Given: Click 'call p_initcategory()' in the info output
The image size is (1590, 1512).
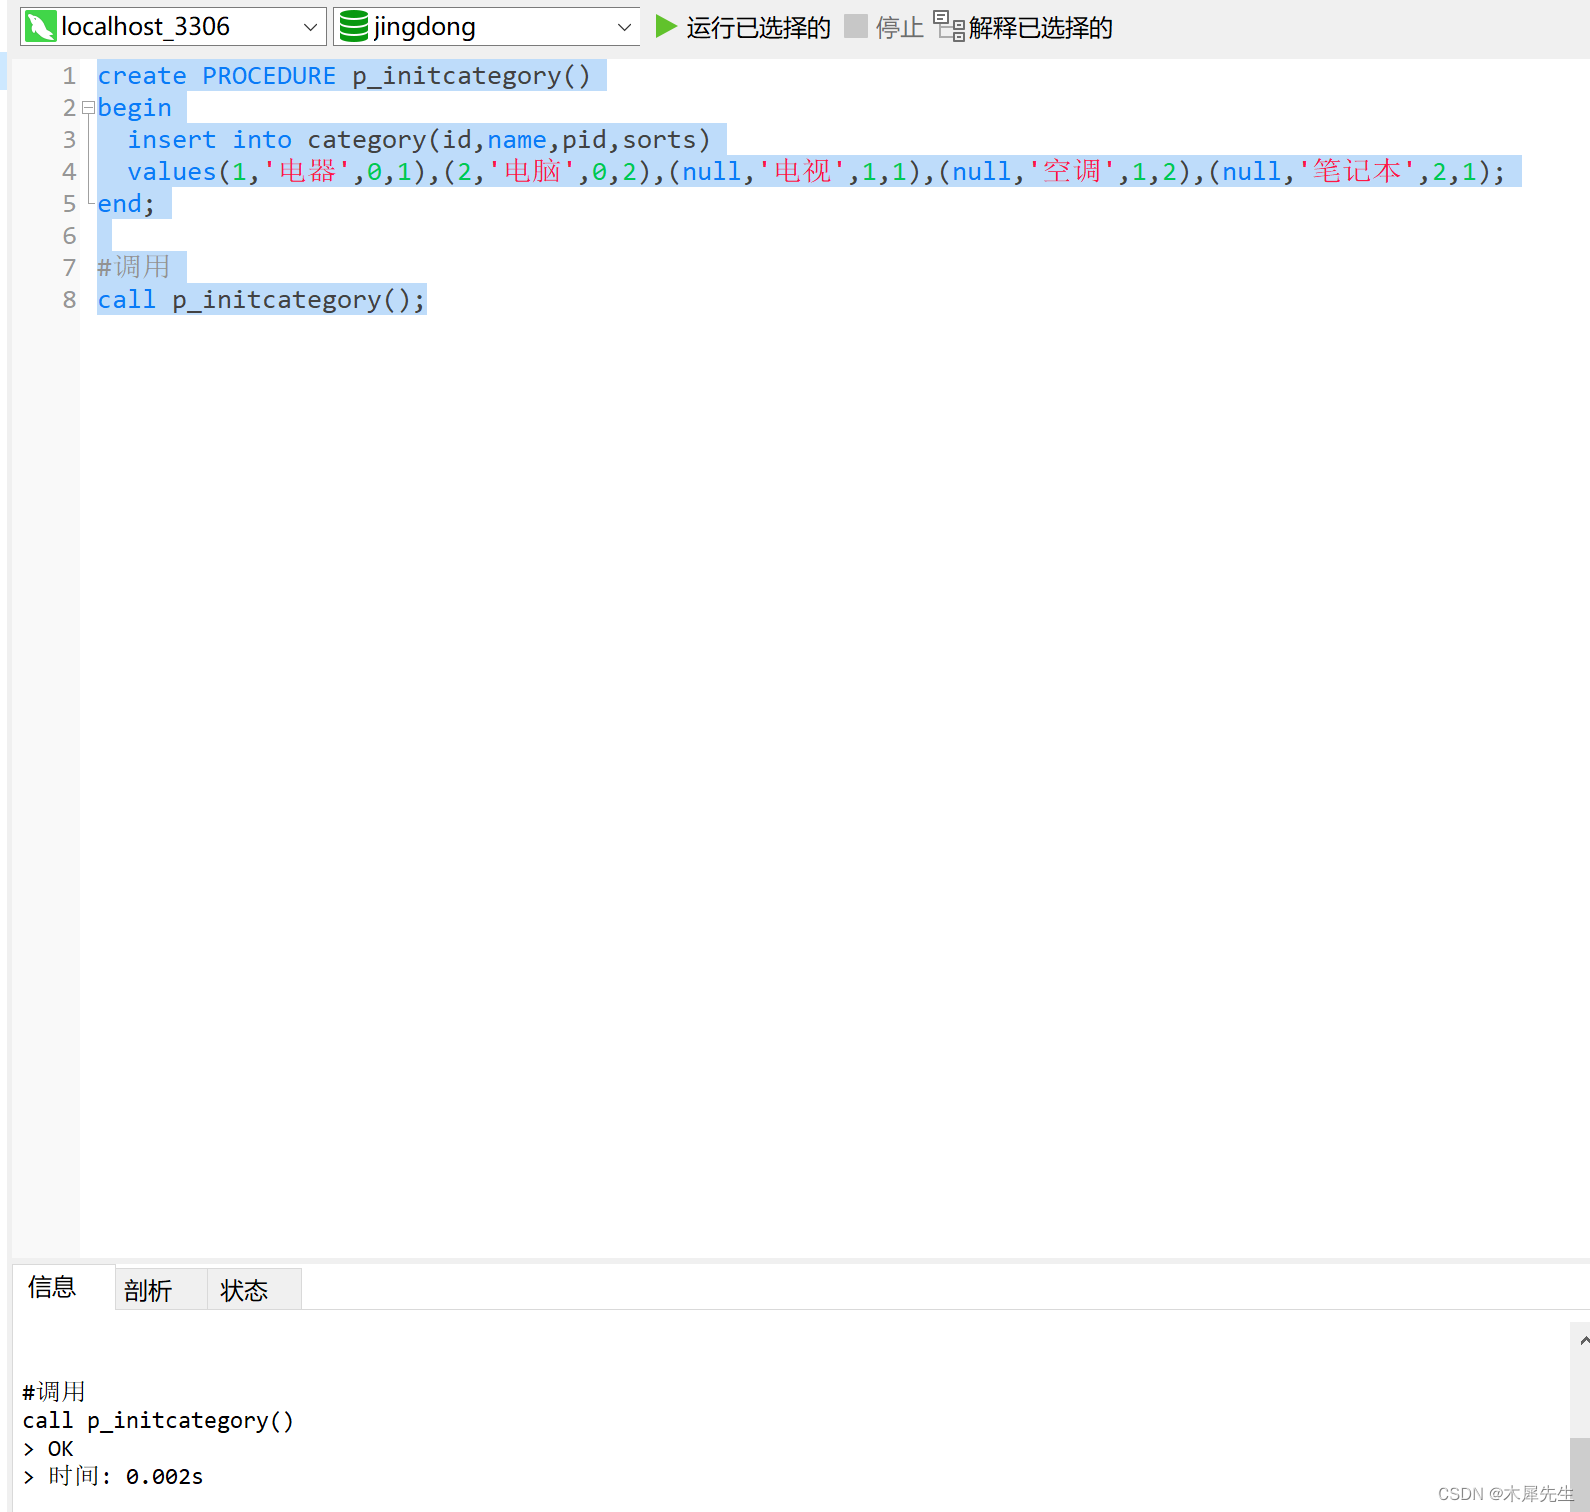Looking at the screenshot, I should pos(158,1421).
